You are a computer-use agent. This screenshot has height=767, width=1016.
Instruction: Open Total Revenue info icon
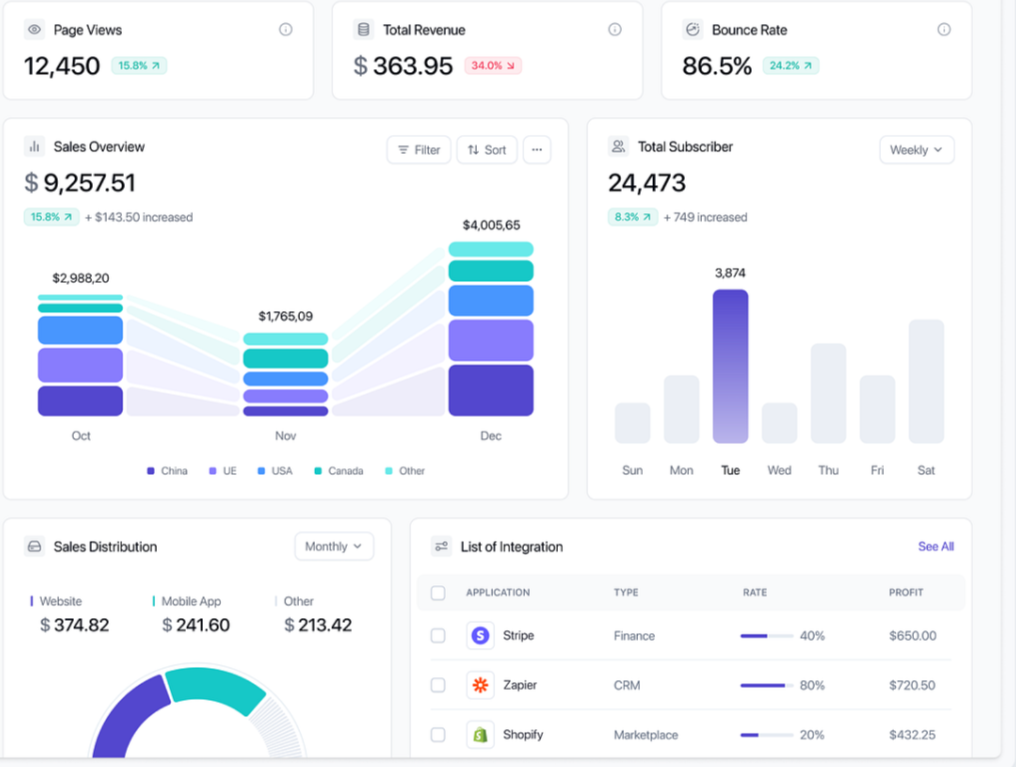point(614,30)
